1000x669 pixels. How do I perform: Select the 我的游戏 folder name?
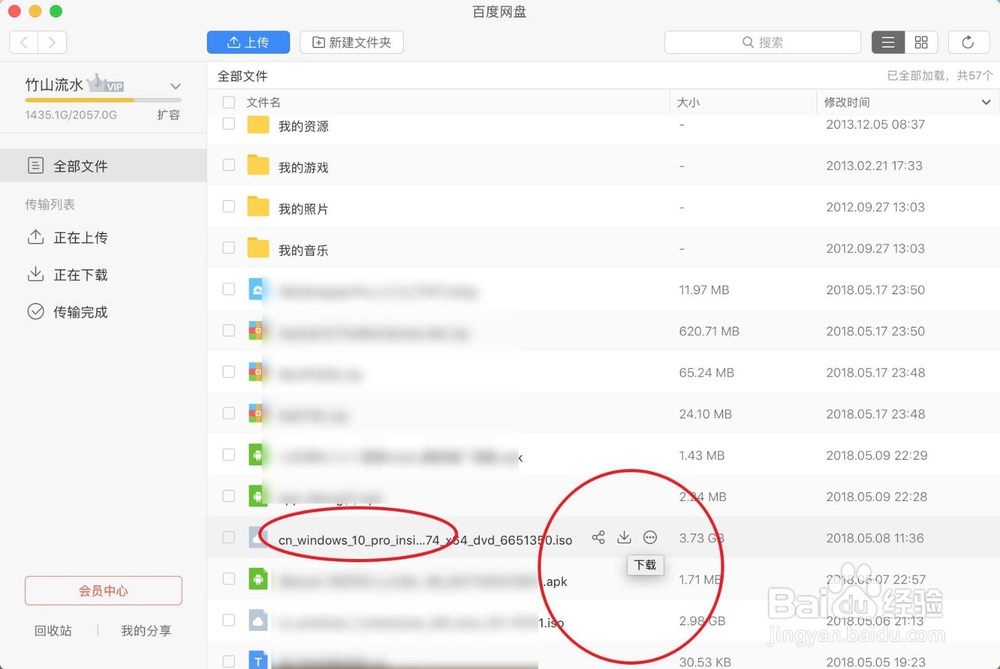304,168
